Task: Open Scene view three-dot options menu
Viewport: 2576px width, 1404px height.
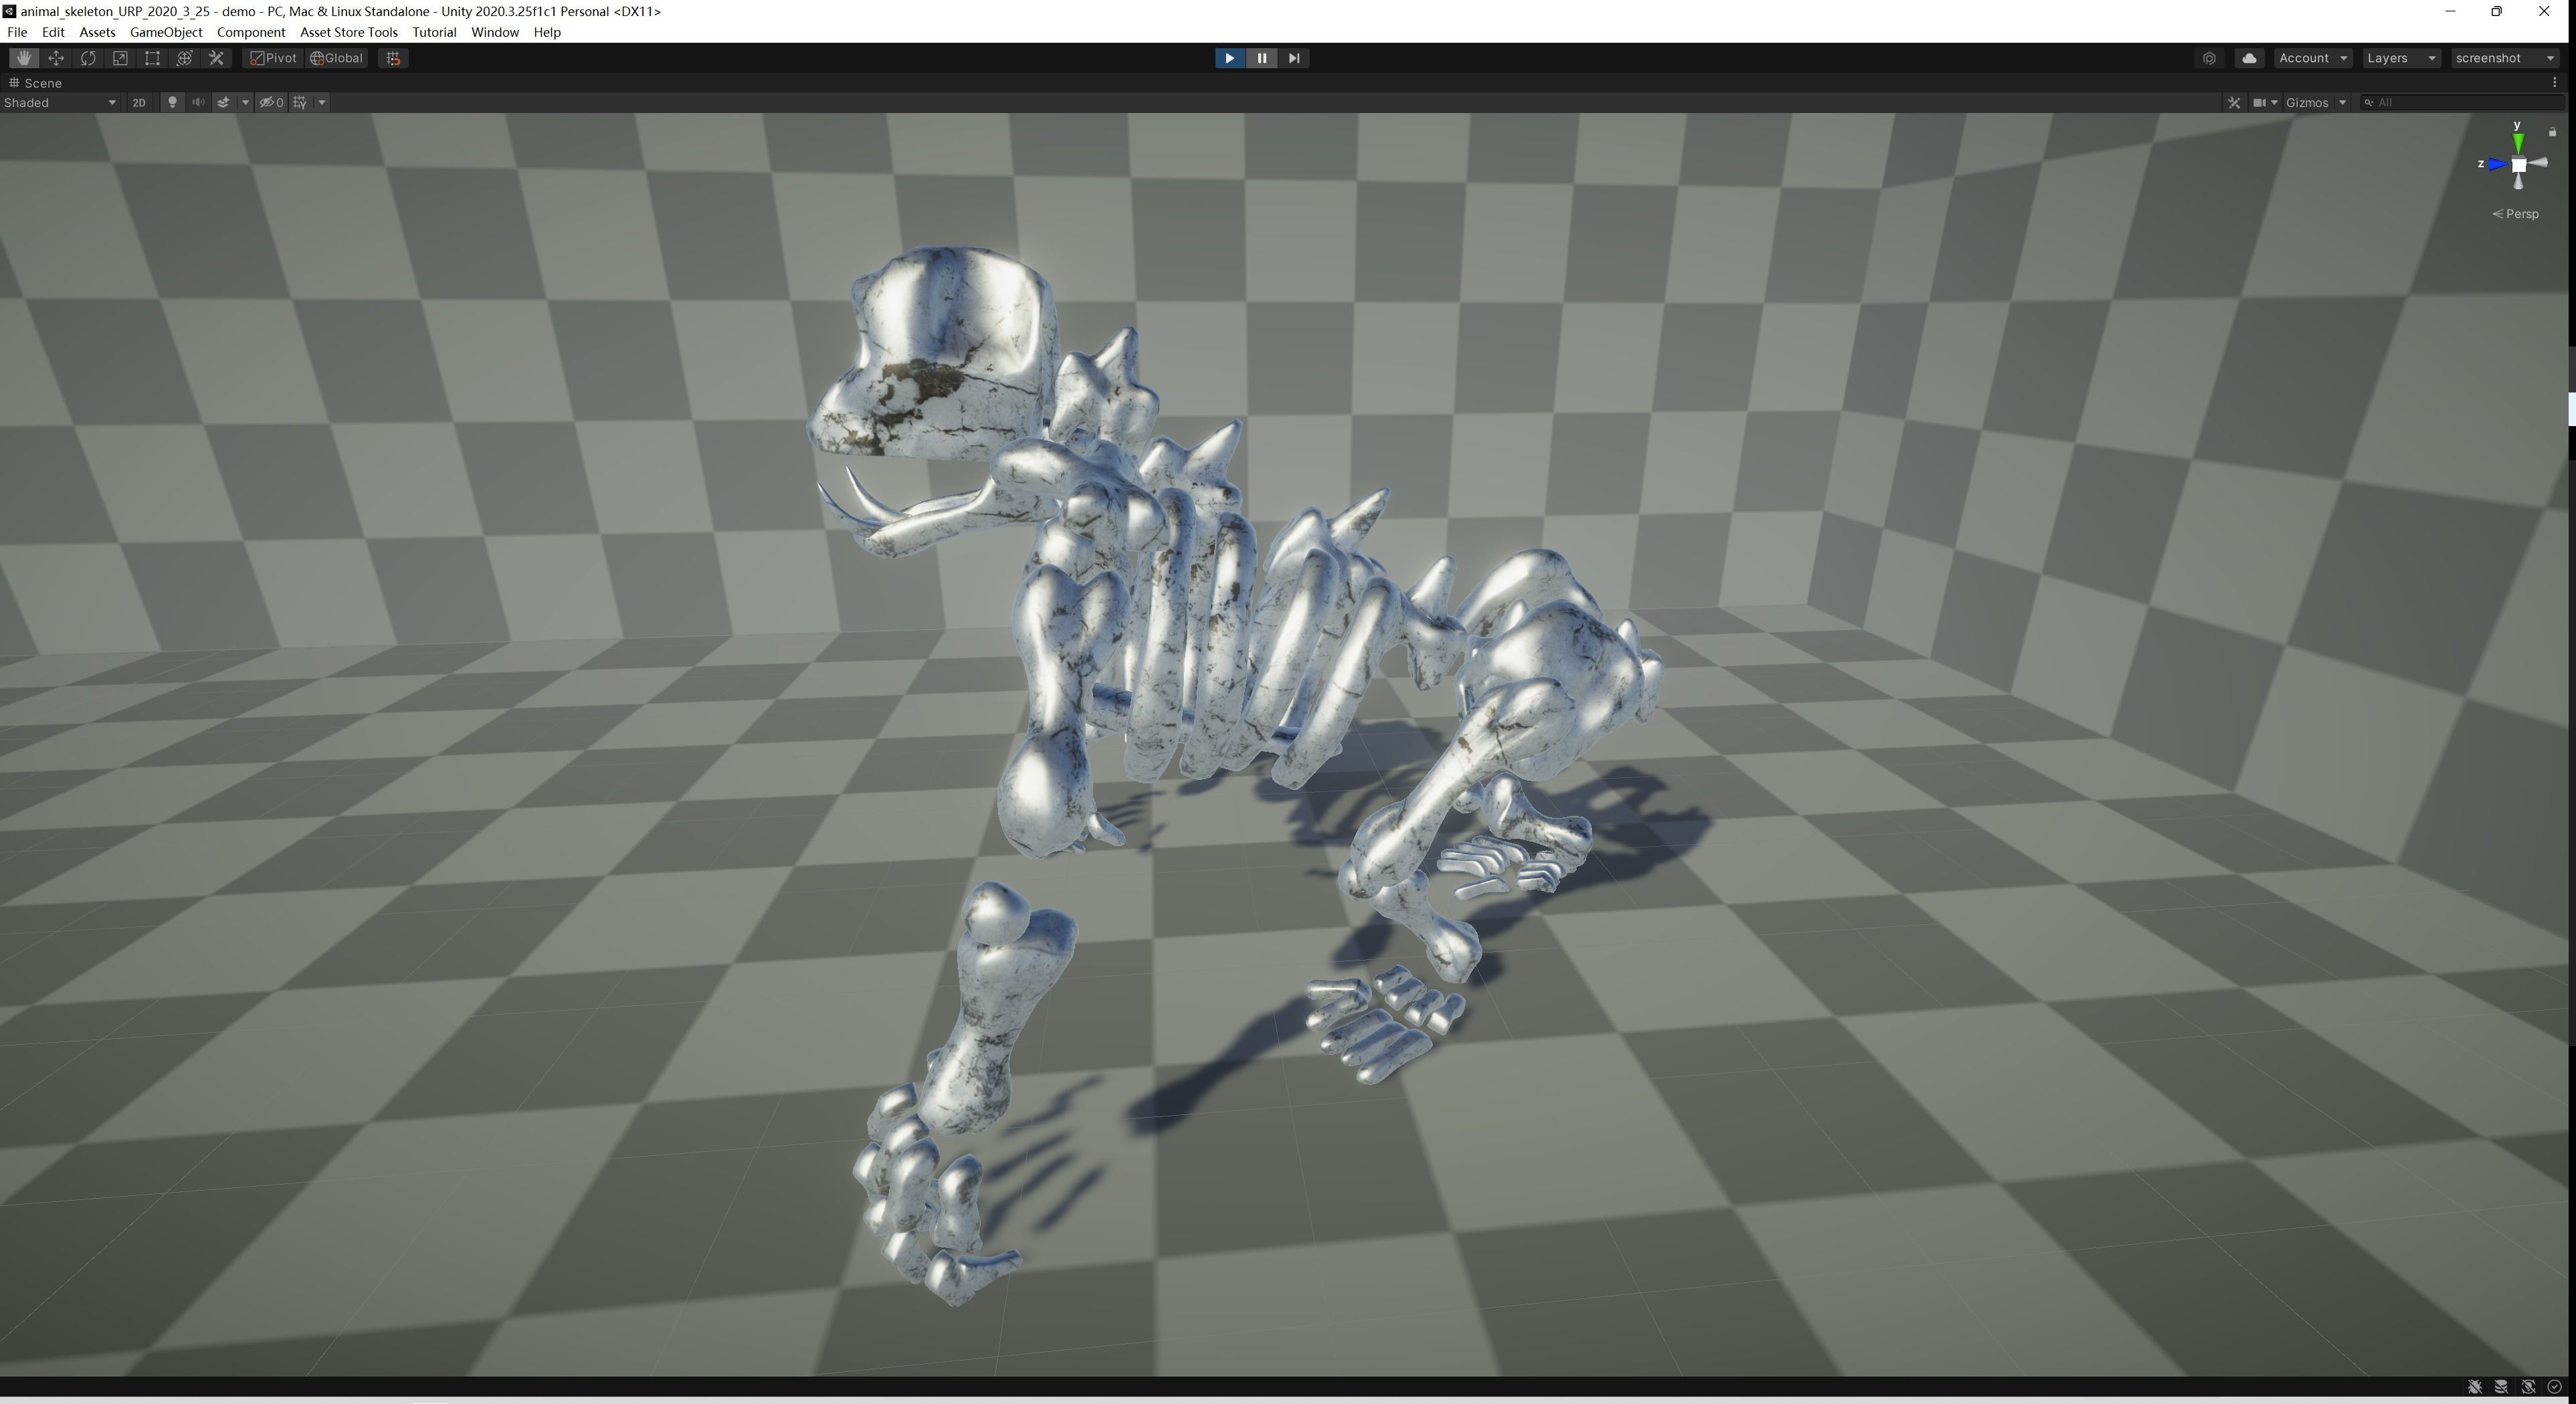Action: pos(2555,83)
